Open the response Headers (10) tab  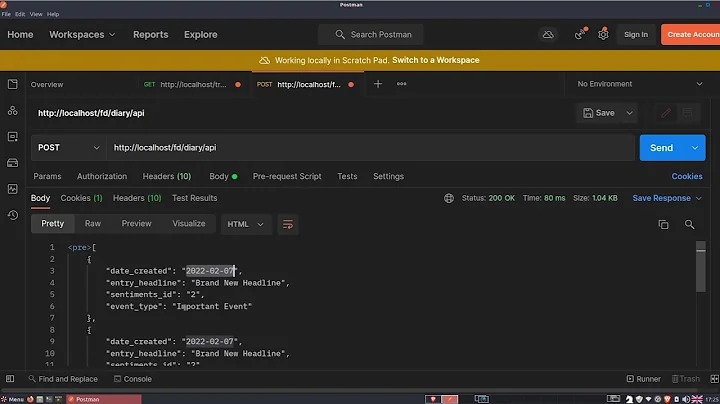137,198
